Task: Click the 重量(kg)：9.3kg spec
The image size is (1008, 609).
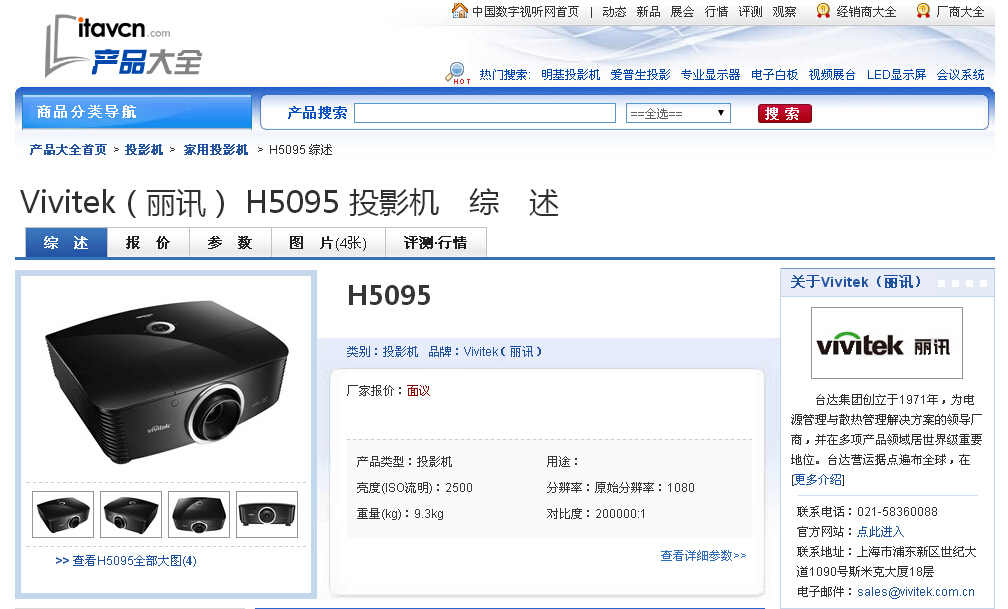Action: click(x=400, y=514)
